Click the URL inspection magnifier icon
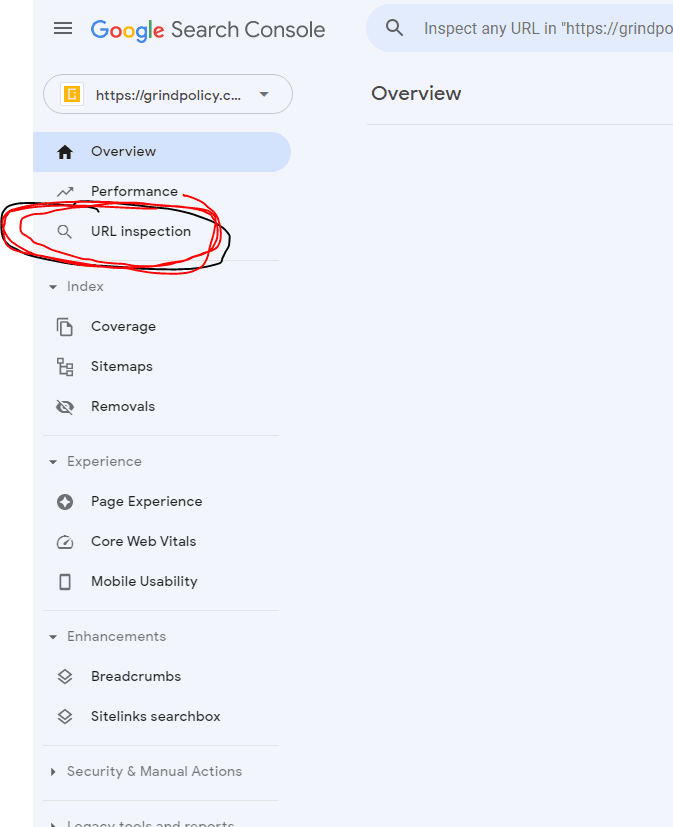 pos(65,232)
